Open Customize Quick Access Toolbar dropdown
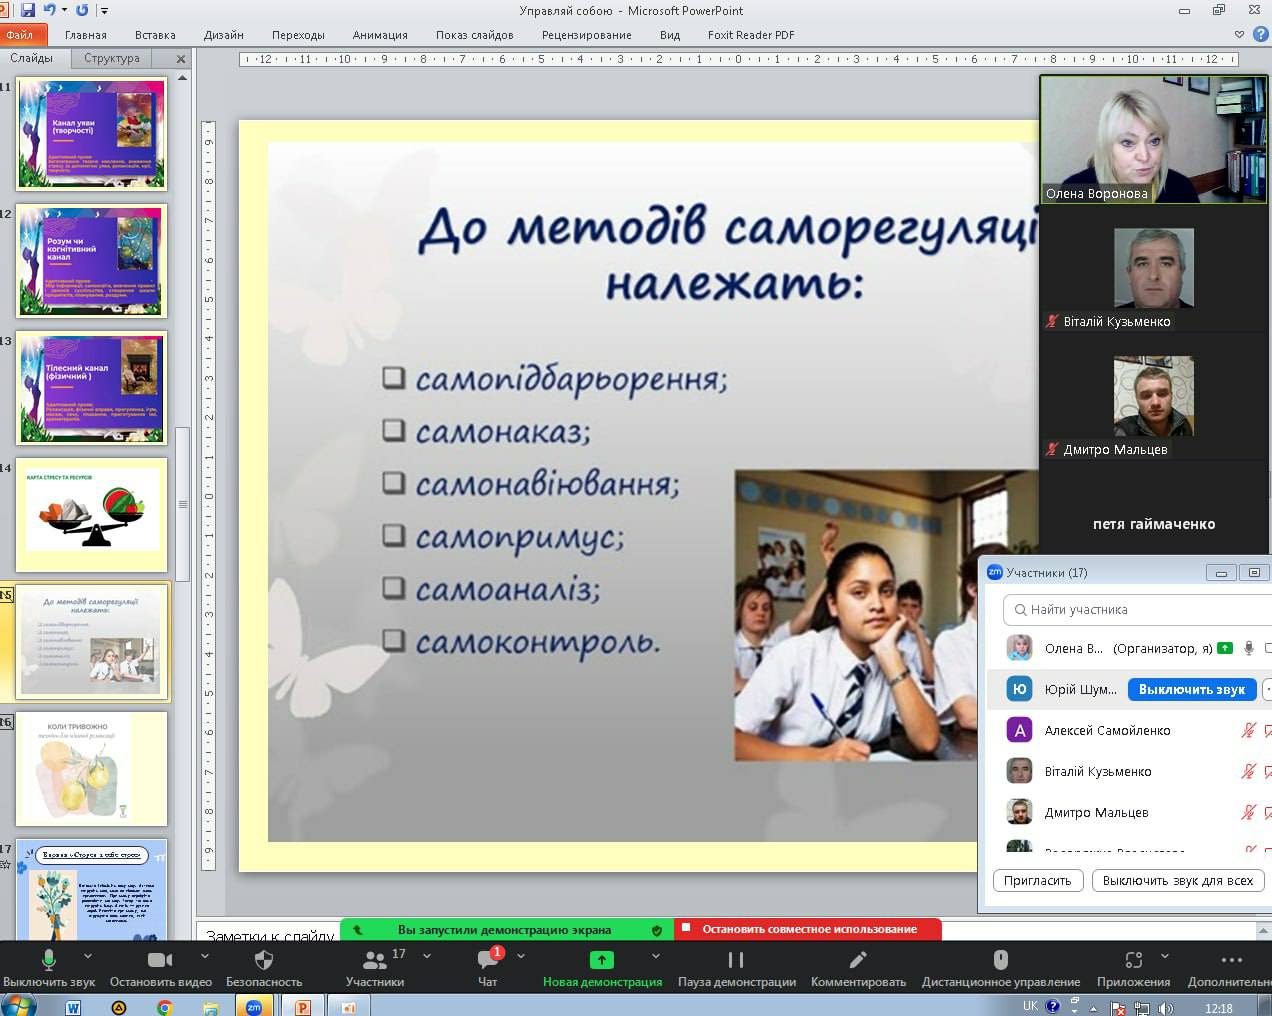Image resolution: width=1272 pixels, height=1016 pixels. (x=105, y=11)
